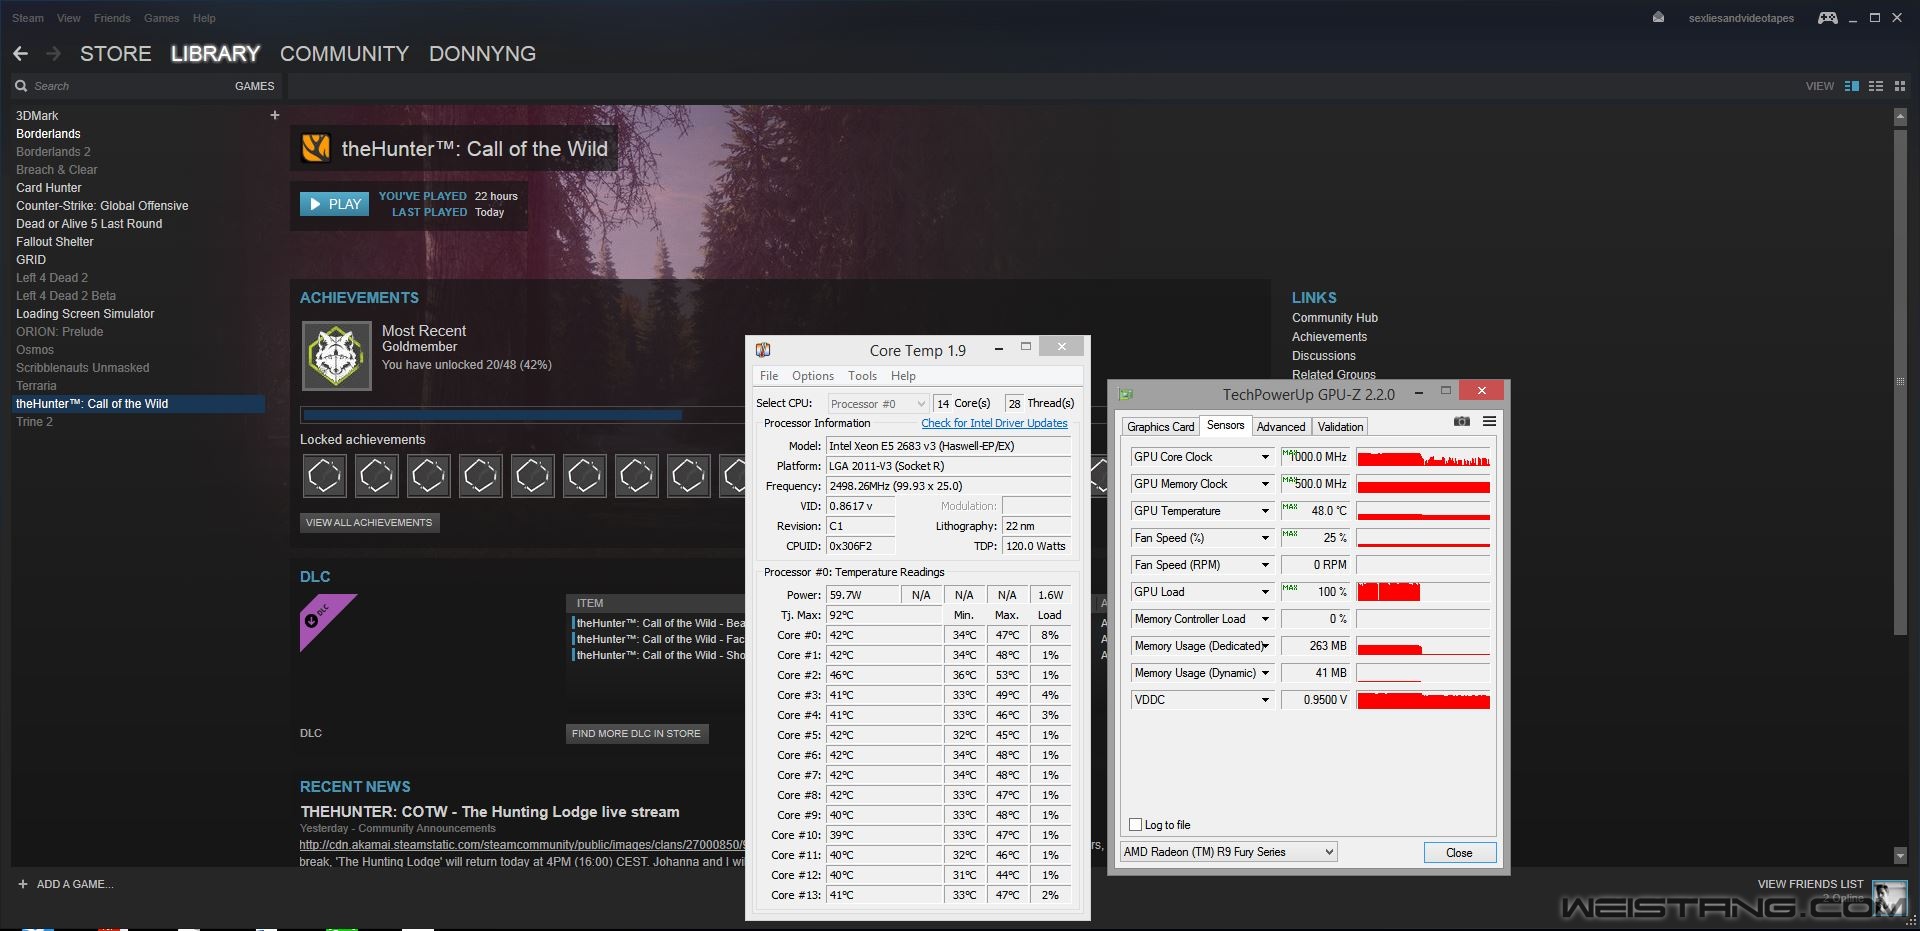Open the Steam menu
The height and width of the screenshot is (931, 1920).
pos(28,18)
